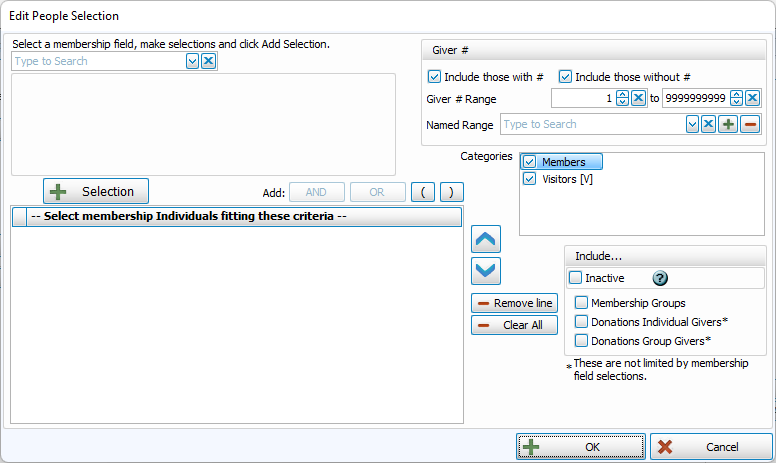Delete Named Range with minus icon
776x463 pixels.
coord(750,124)
